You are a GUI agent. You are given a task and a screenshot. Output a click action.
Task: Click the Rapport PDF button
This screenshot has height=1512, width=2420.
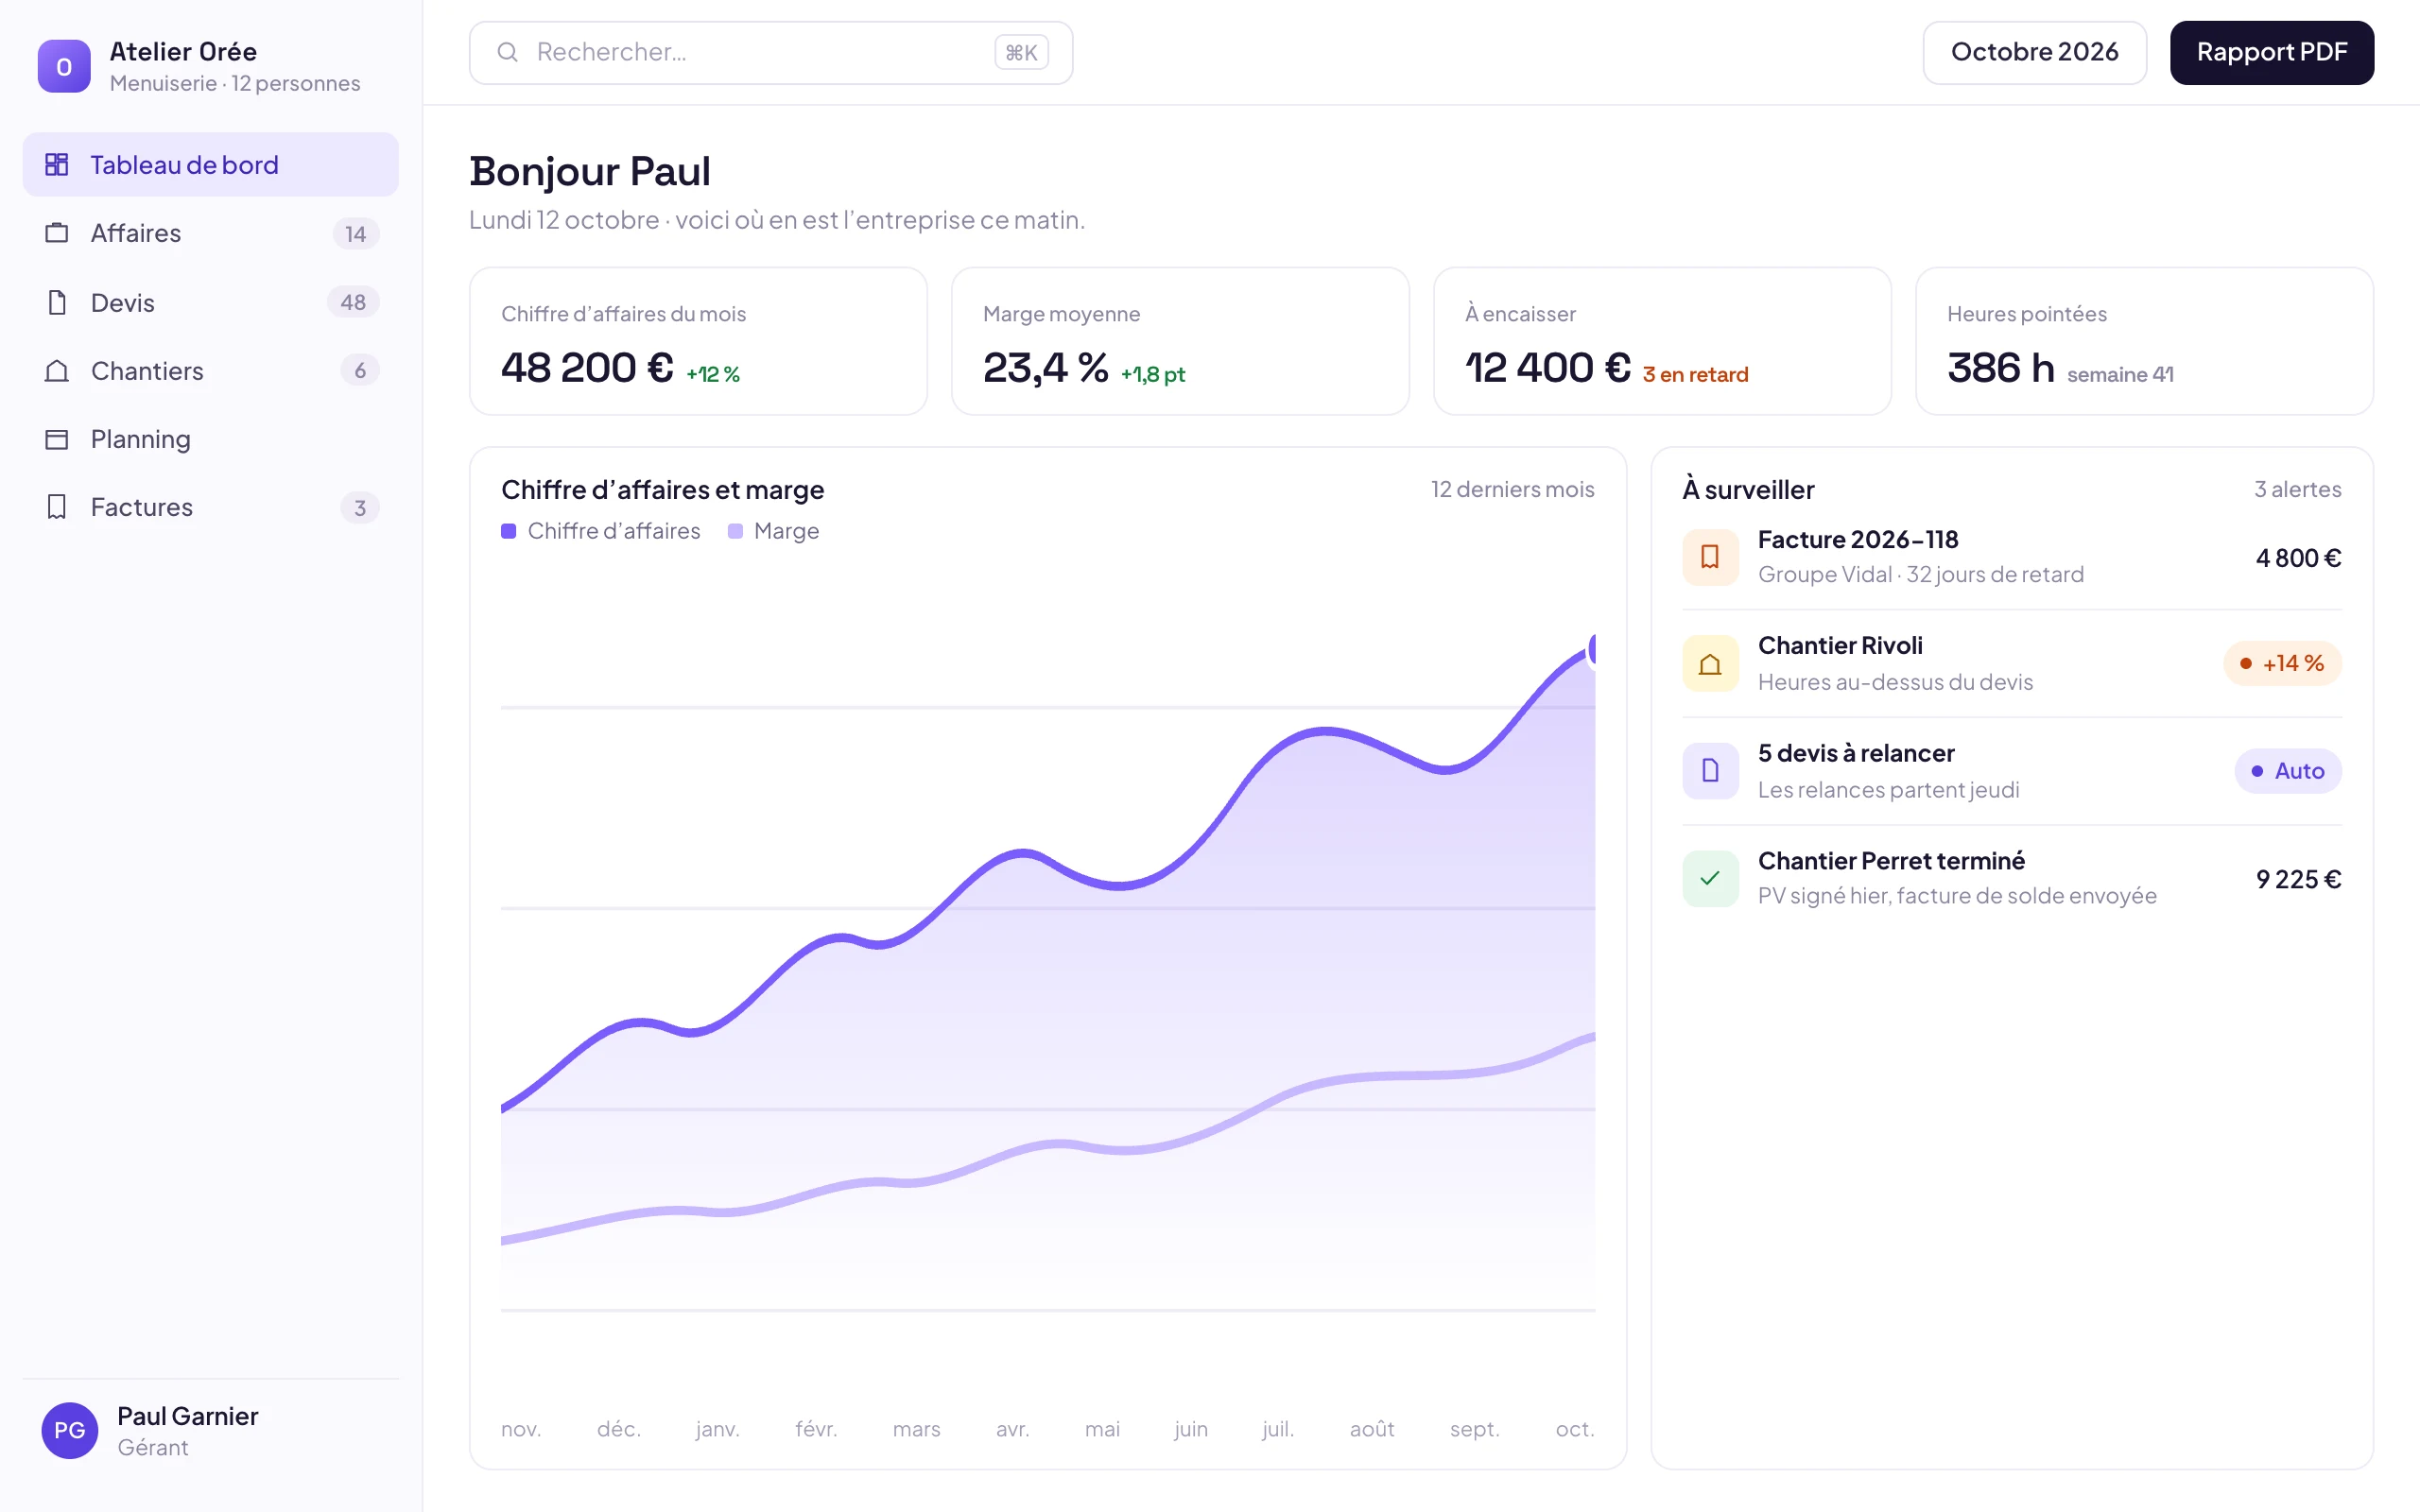pyautogui.click(x=2271, y=52)
